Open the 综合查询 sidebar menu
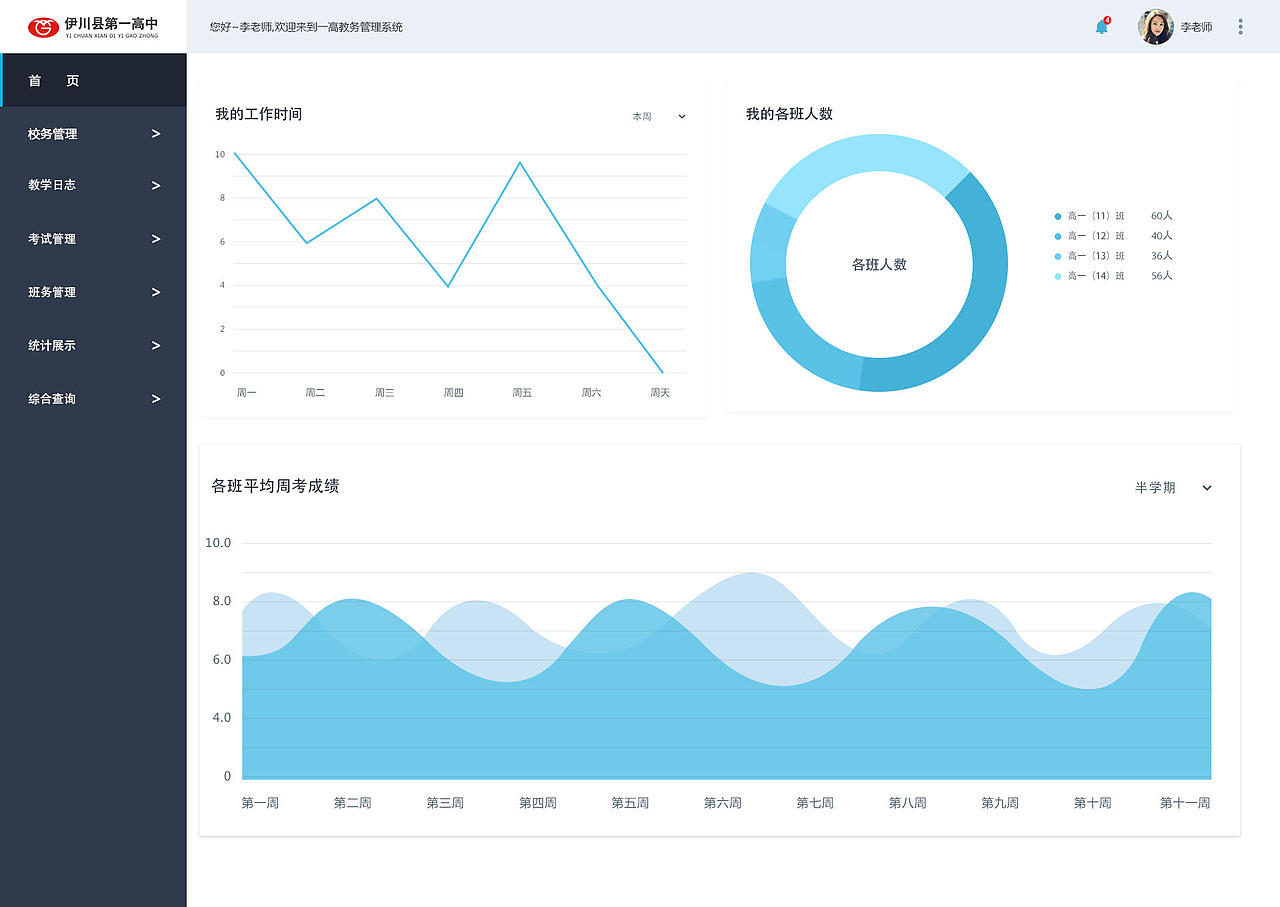Screen dimensions: 1280x907 click(93, 398)
